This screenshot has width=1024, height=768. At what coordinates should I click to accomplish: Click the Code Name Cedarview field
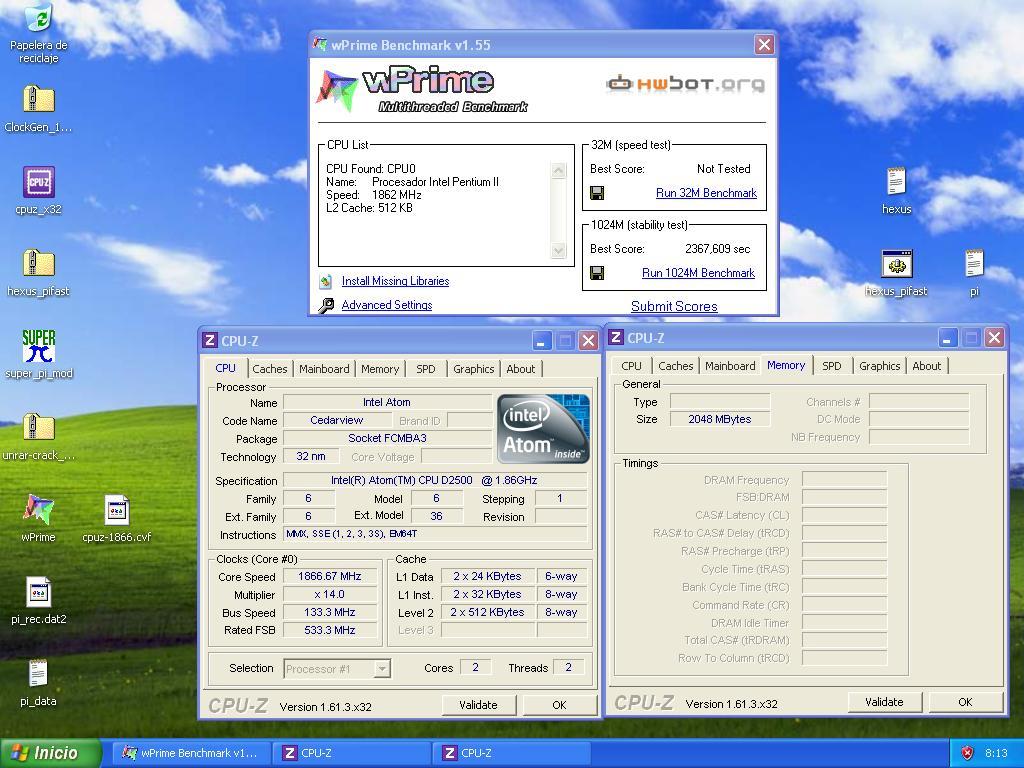[337, 421]
